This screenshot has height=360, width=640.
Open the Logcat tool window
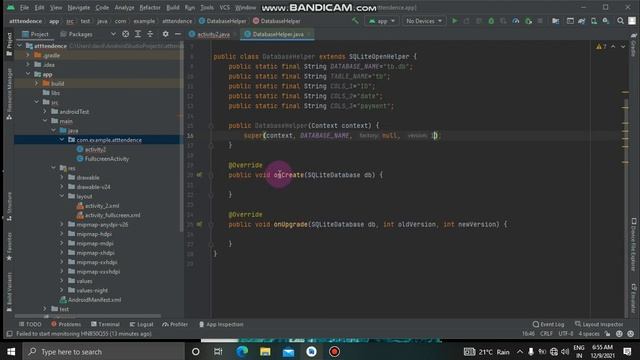pos(141,324)
